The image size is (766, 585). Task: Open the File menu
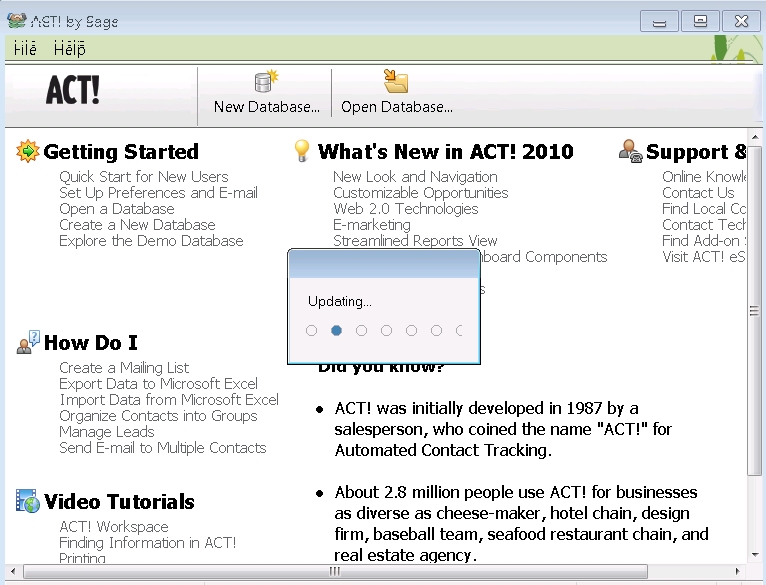point(25,49)
